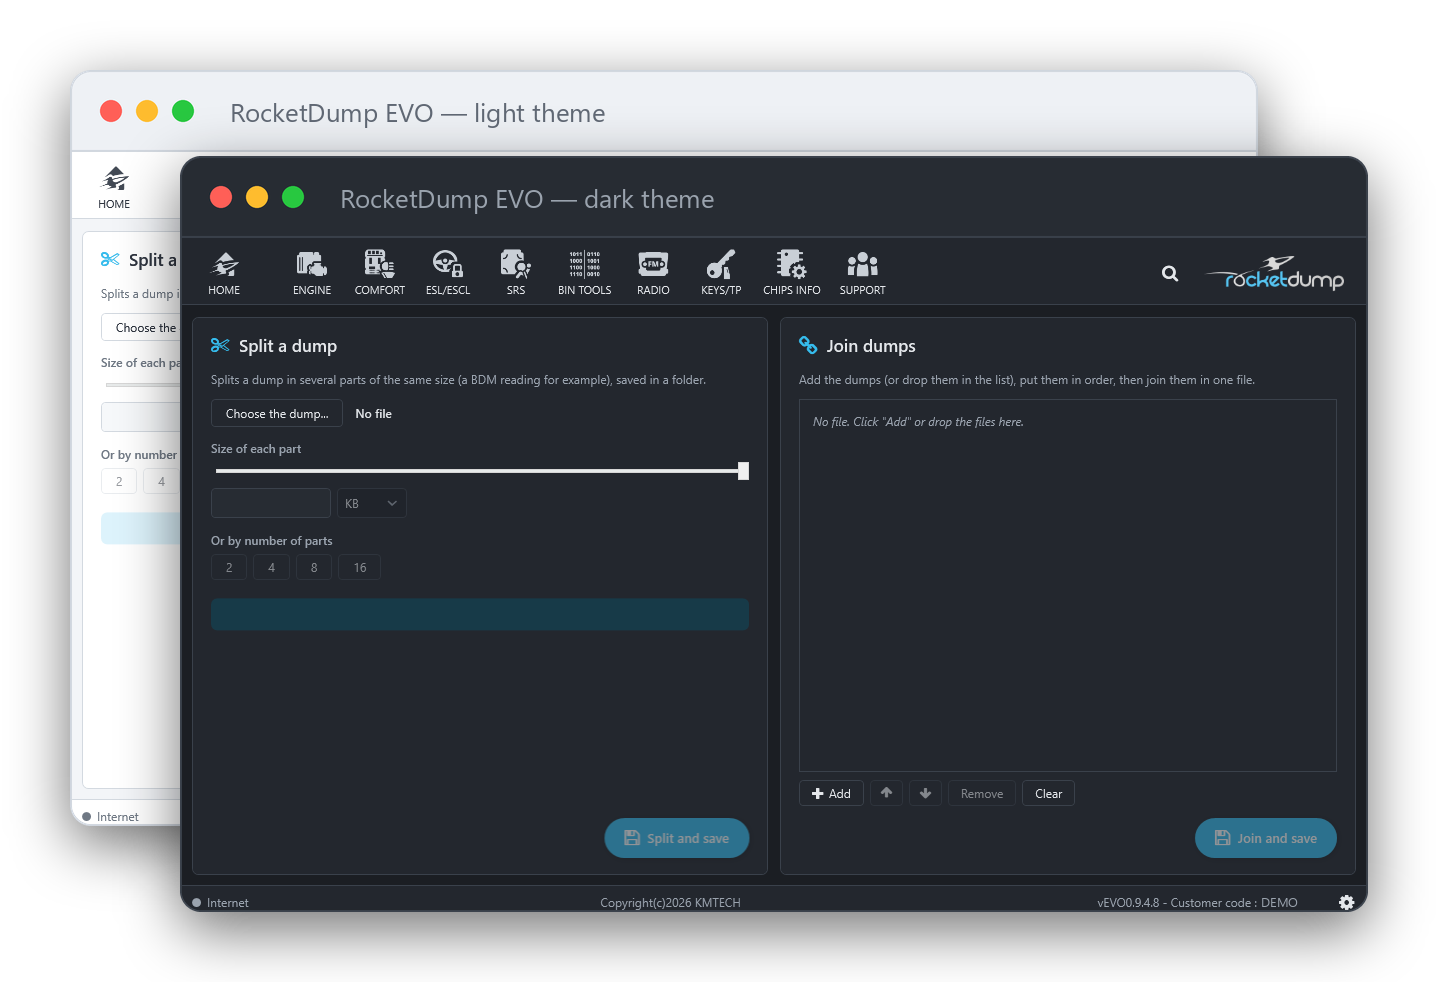Click the rocketdump logo
The height and width of the screenshot is (982, 1438).
(1275, 273)
